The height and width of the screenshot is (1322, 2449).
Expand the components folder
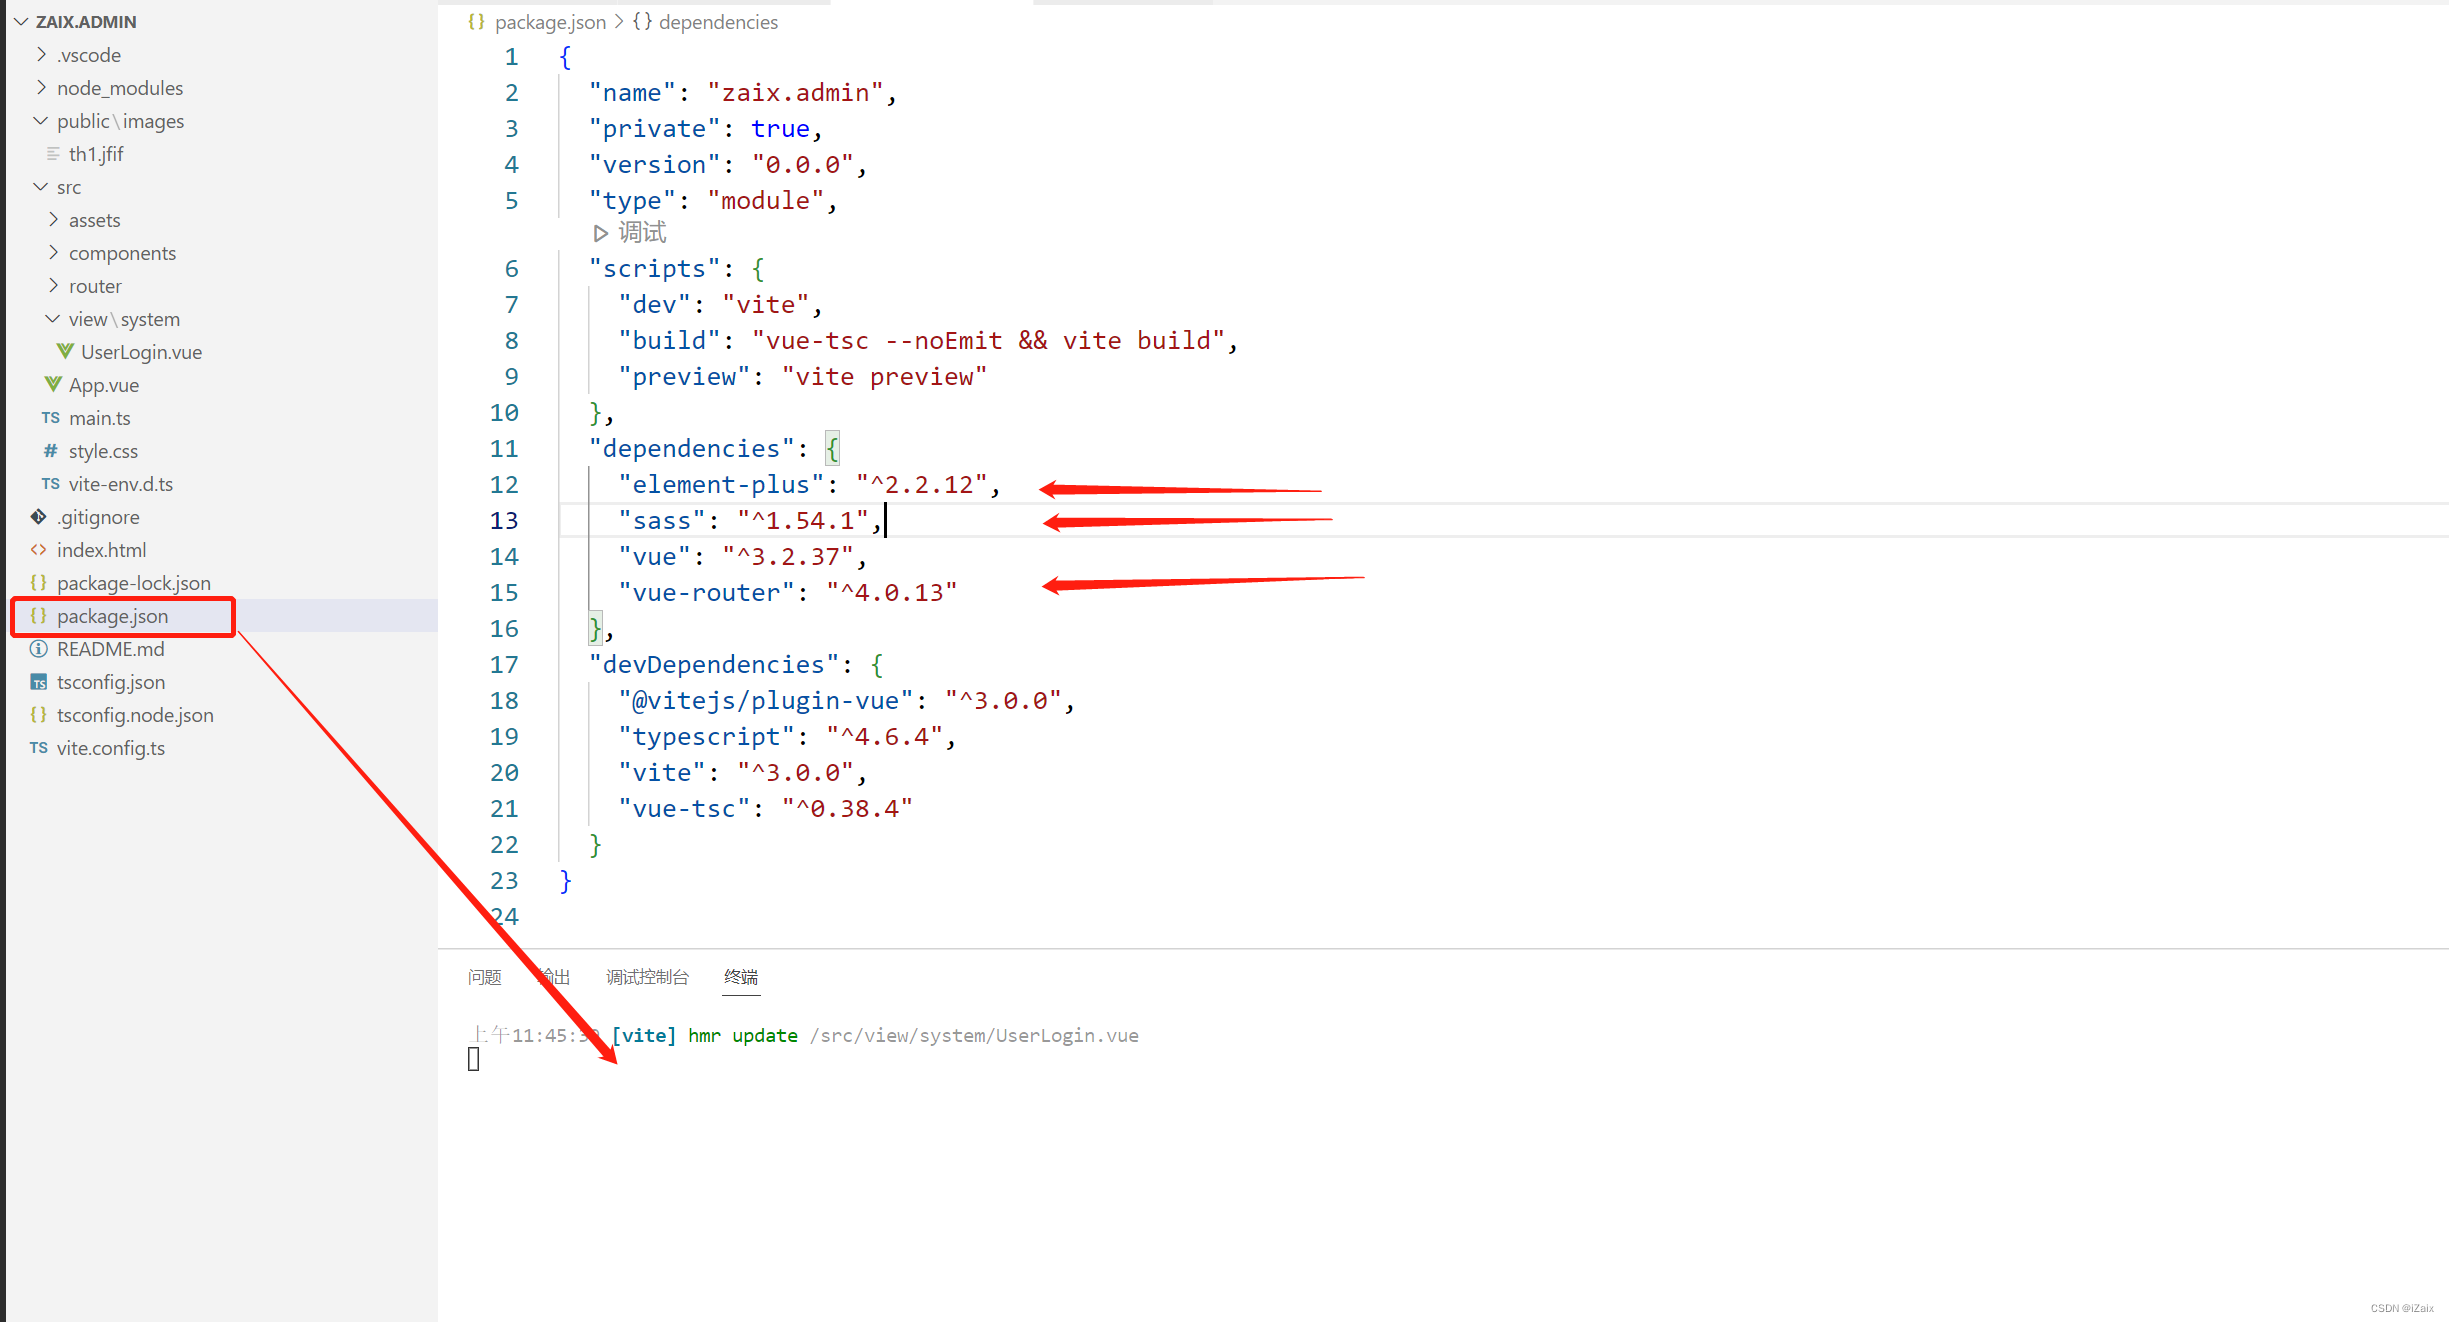point(53,252)
